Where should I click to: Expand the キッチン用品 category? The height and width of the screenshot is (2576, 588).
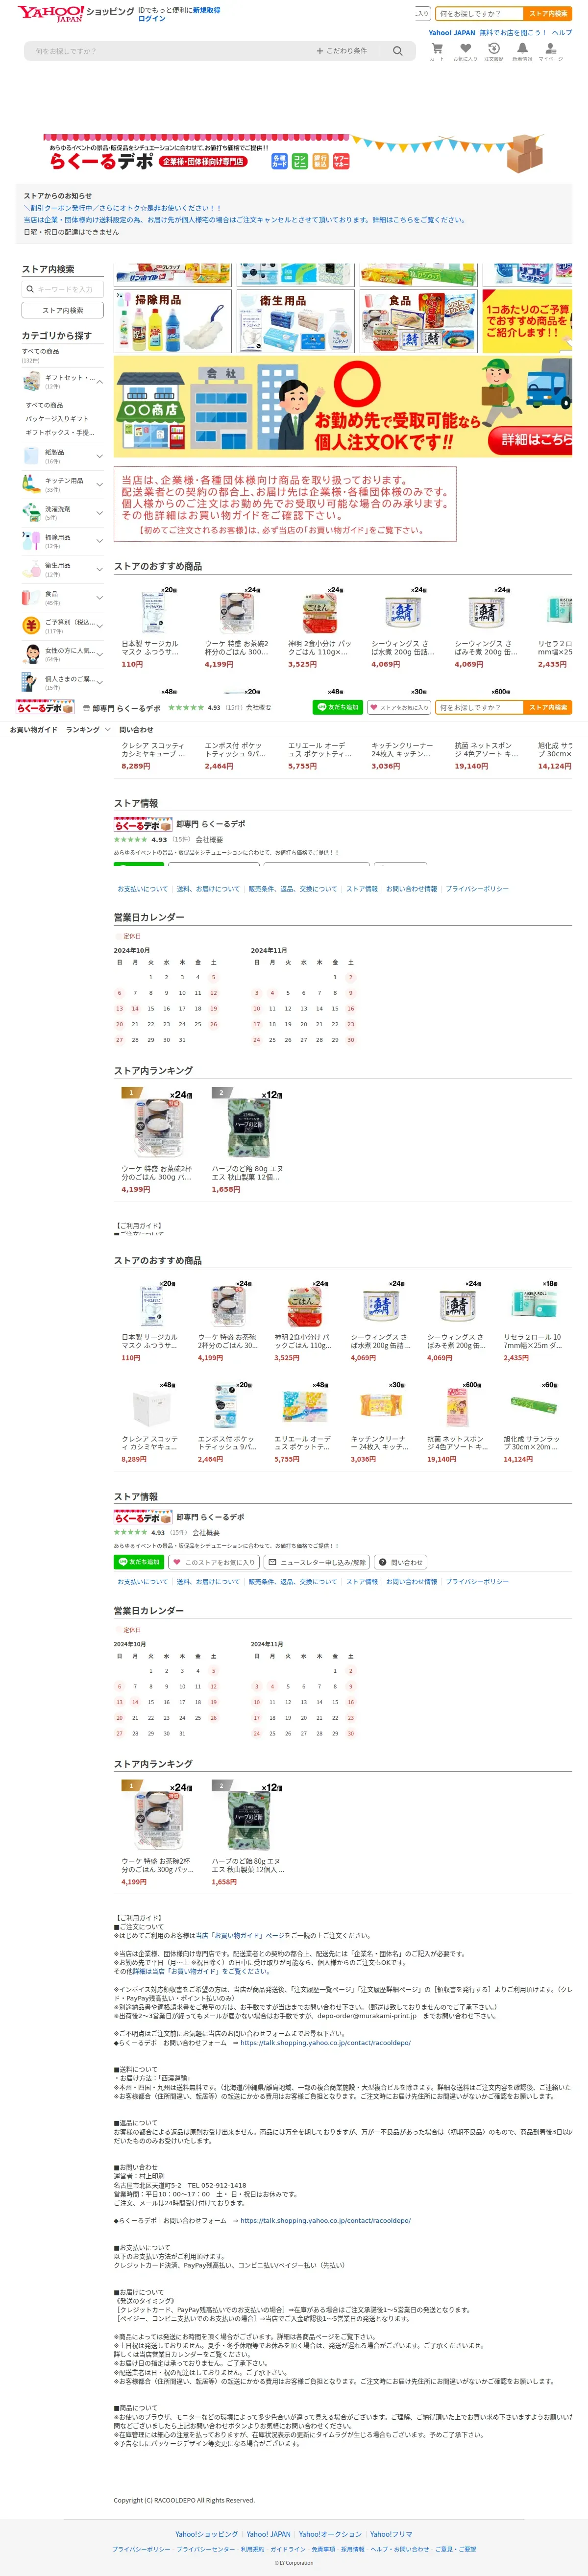[99, 484]
